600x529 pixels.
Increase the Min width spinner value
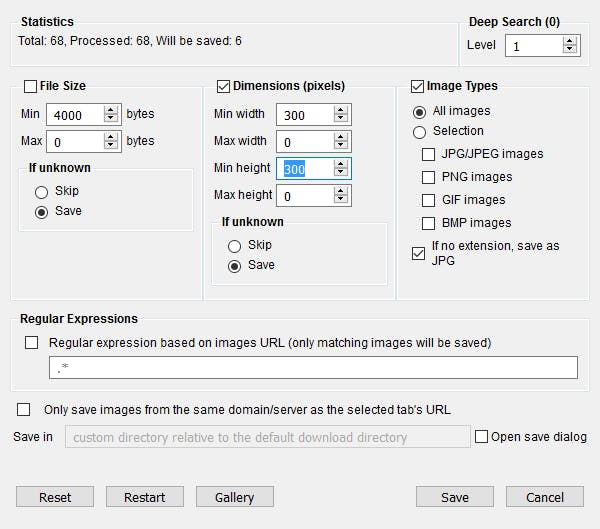point(342,110)
